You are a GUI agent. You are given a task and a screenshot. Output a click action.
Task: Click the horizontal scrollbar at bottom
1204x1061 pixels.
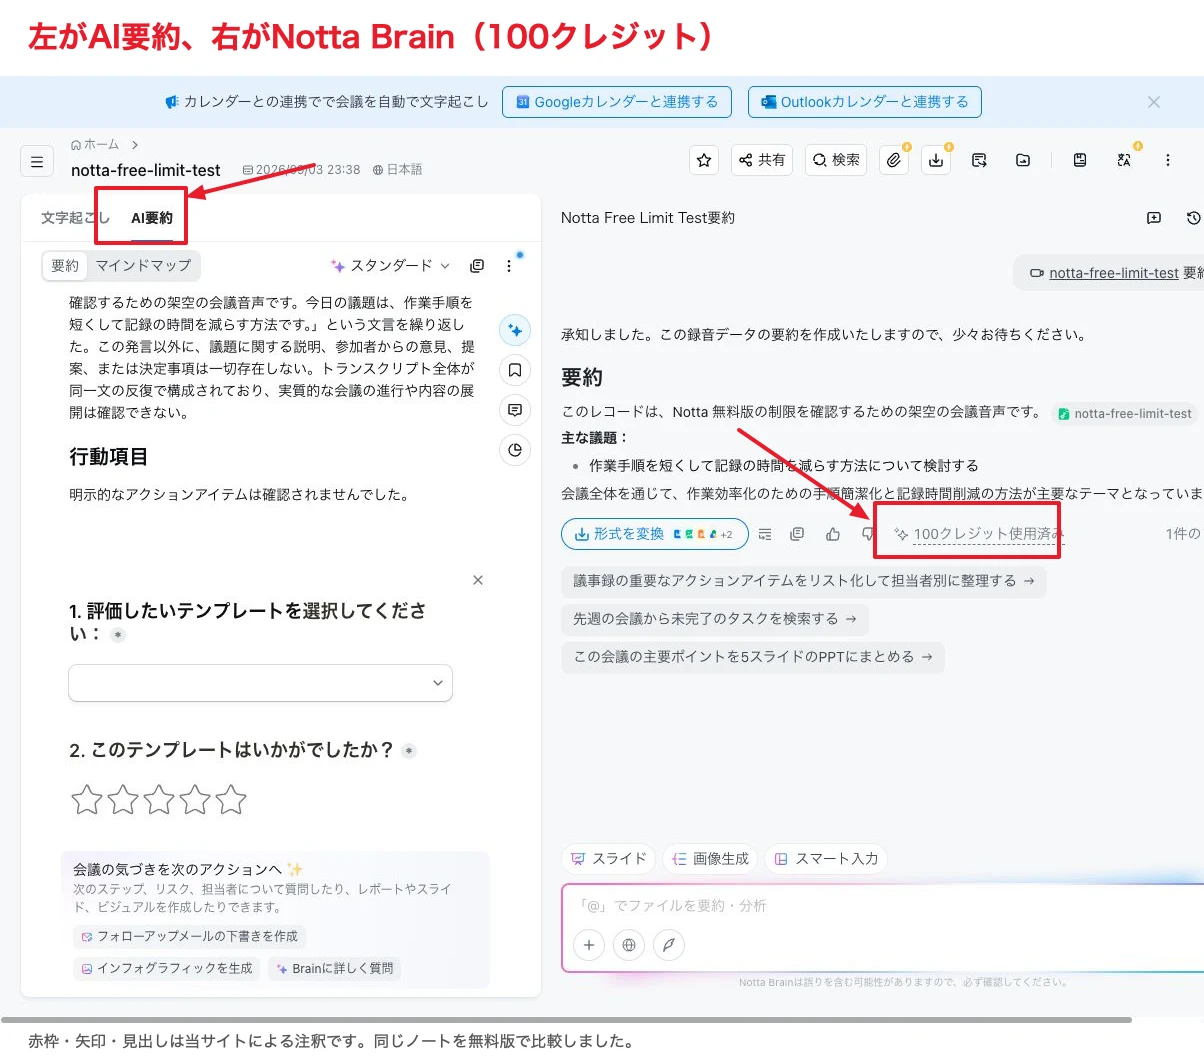pos(566,1020)
